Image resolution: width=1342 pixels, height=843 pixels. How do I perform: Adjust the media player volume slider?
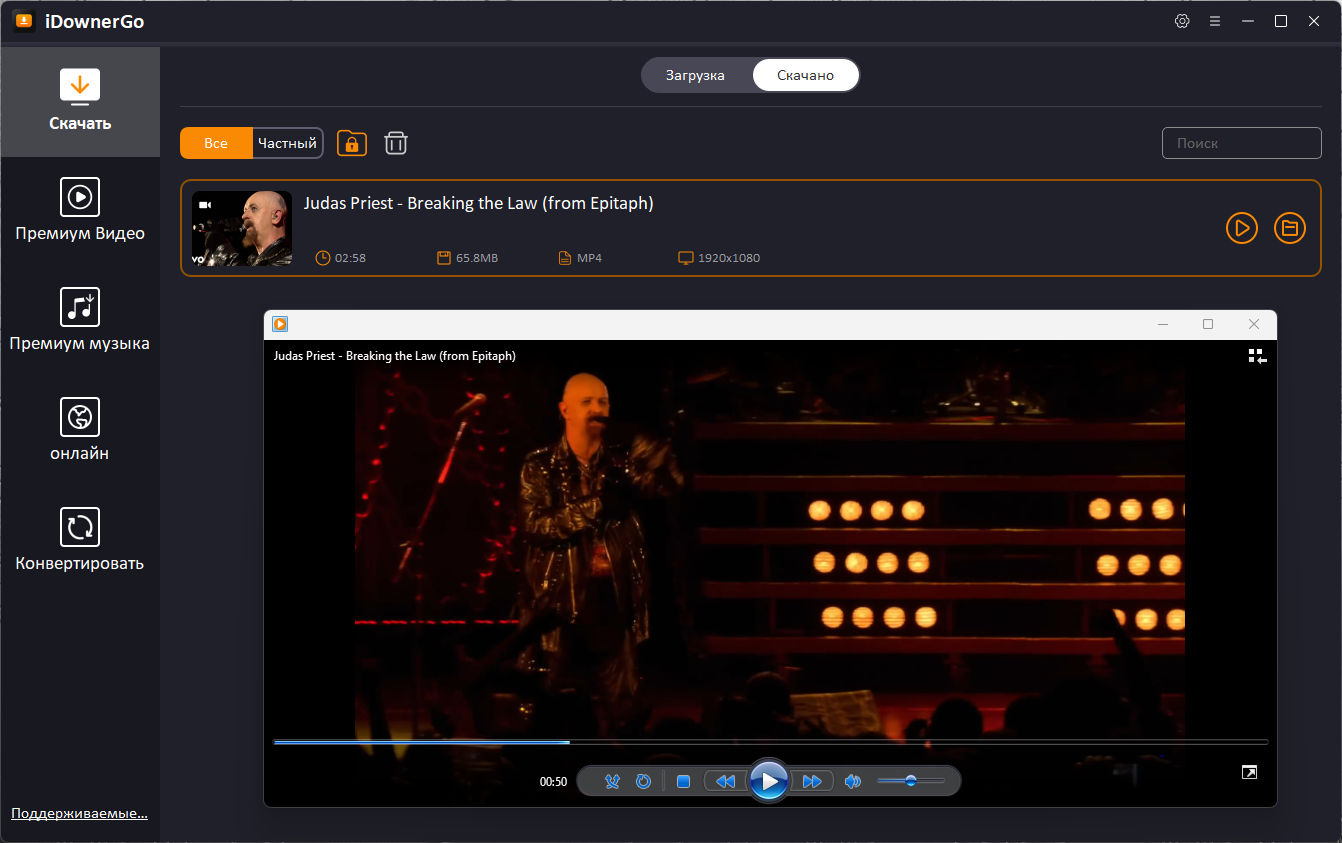coord(911,781)
